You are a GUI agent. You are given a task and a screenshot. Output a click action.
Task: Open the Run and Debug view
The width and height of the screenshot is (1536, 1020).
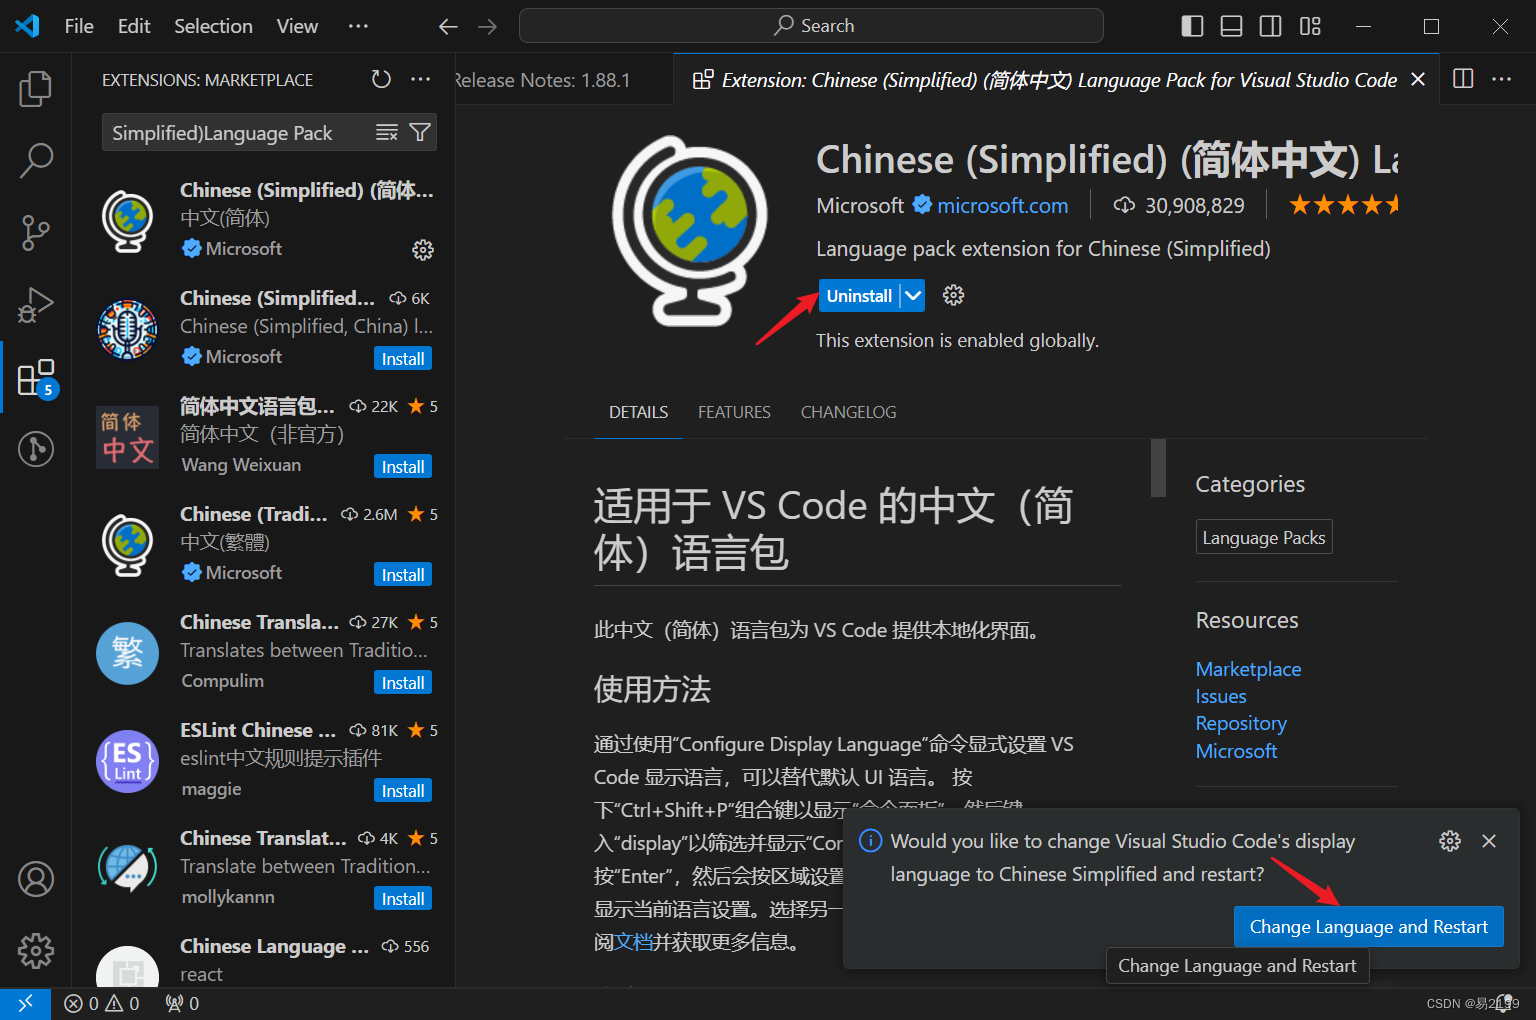click(x=36, y=305)
